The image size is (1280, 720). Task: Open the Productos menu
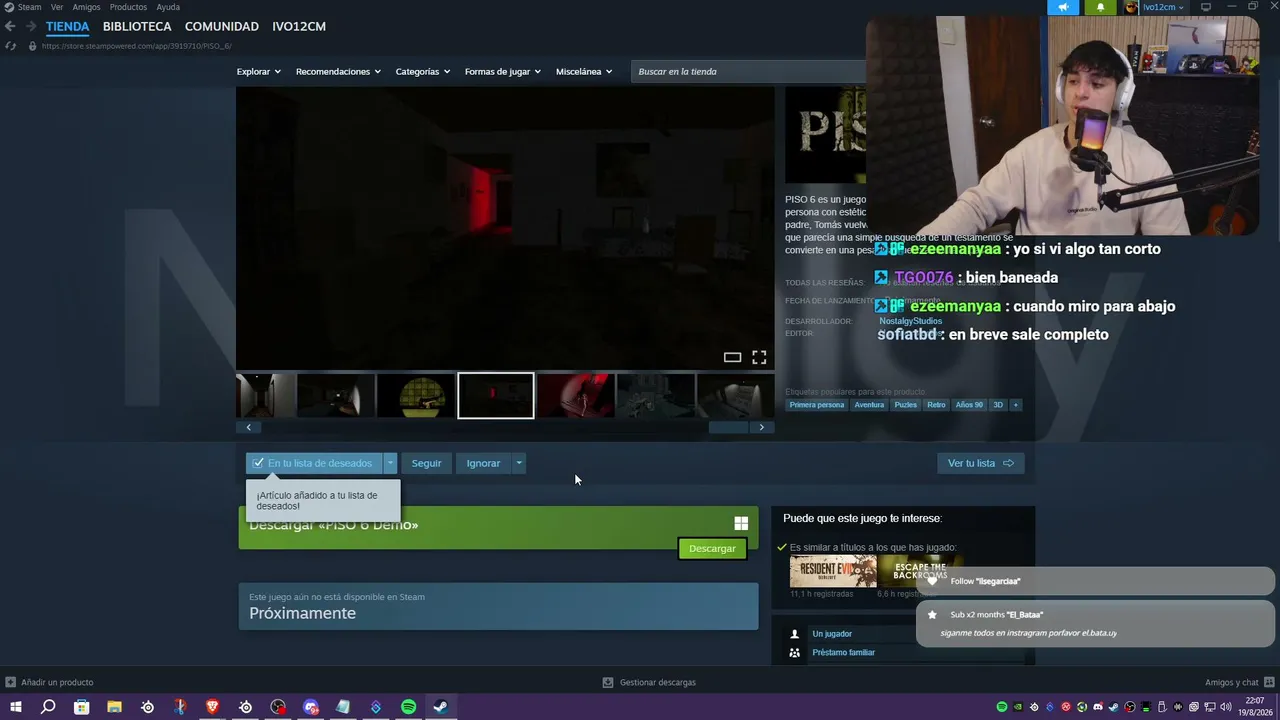[128, 7]
